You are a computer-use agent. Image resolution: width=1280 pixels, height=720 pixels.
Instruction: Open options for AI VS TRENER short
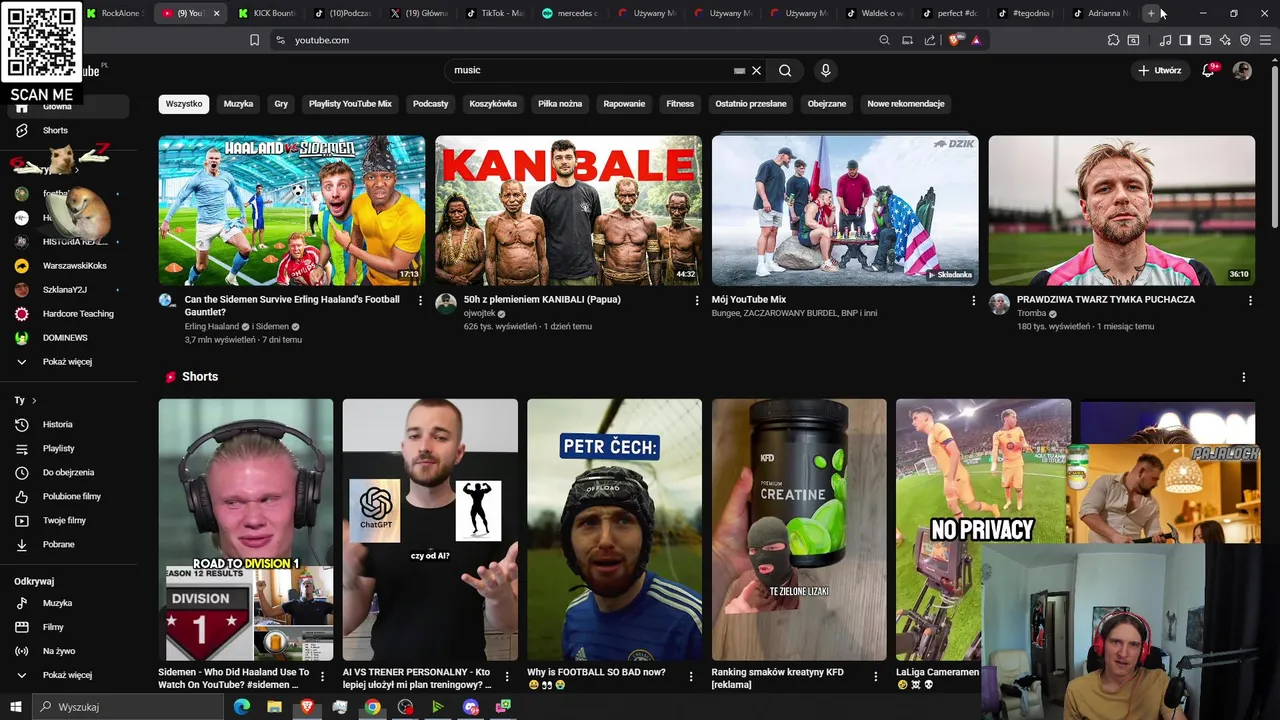coord(506,677)
